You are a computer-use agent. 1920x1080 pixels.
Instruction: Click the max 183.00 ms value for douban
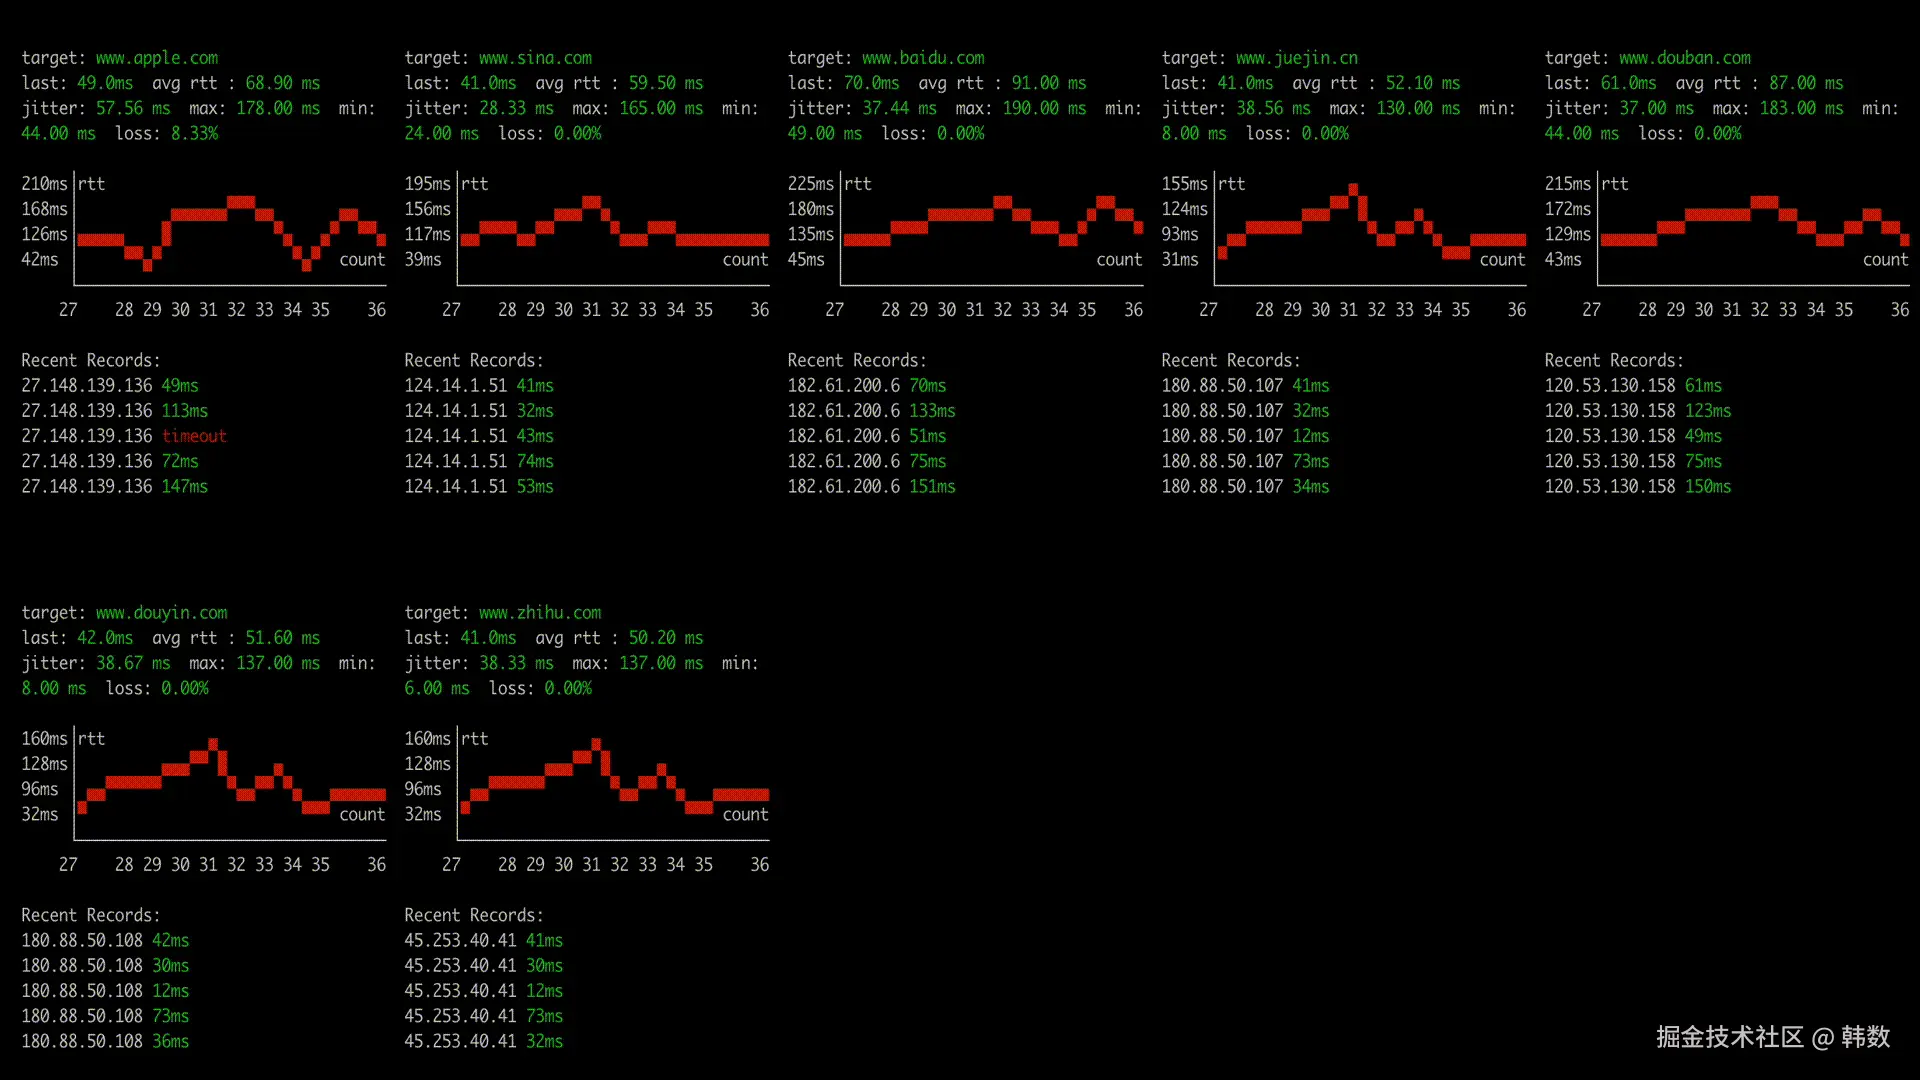pyautogui.click(x=1800, y=108)
